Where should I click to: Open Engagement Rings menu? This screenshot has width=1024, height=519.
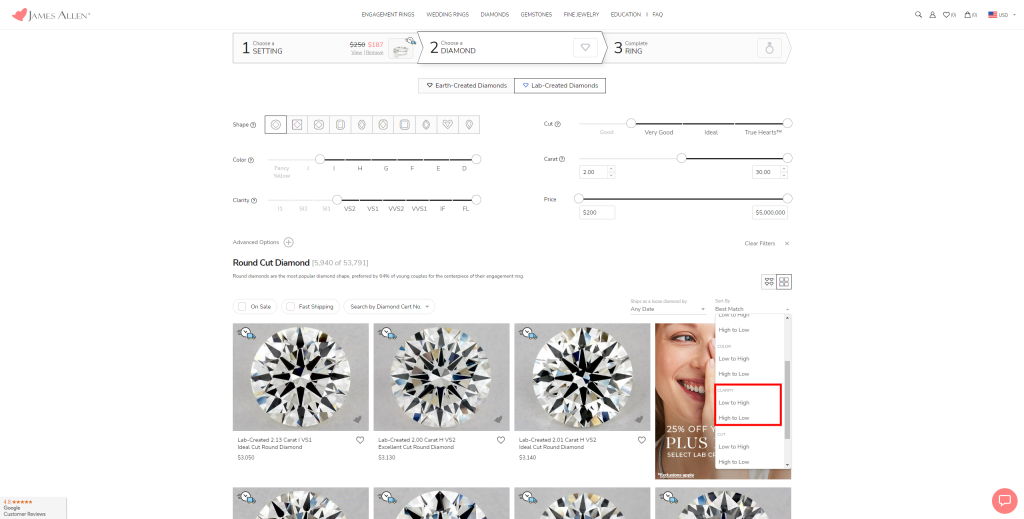388,14
